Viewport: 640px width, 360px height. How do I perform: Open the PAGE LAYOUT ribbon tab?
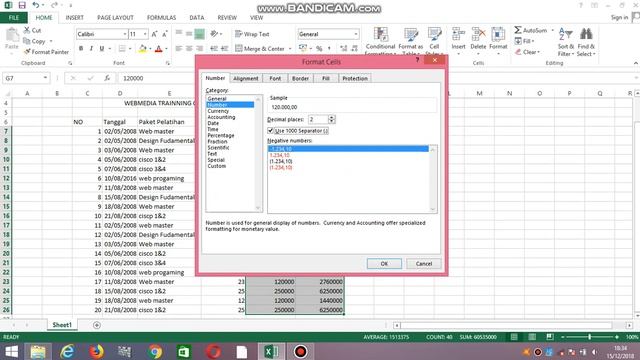point(115,18)
